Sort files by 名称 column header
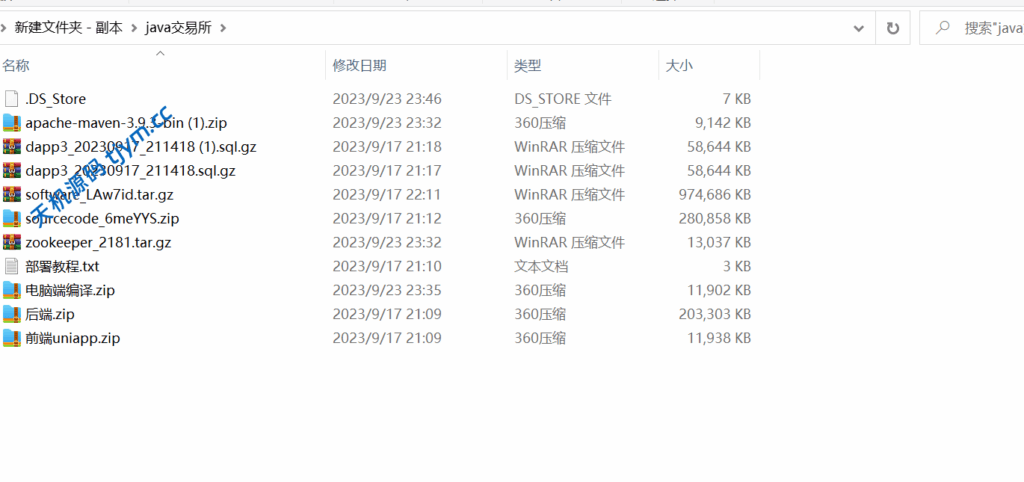 point(16,66)
